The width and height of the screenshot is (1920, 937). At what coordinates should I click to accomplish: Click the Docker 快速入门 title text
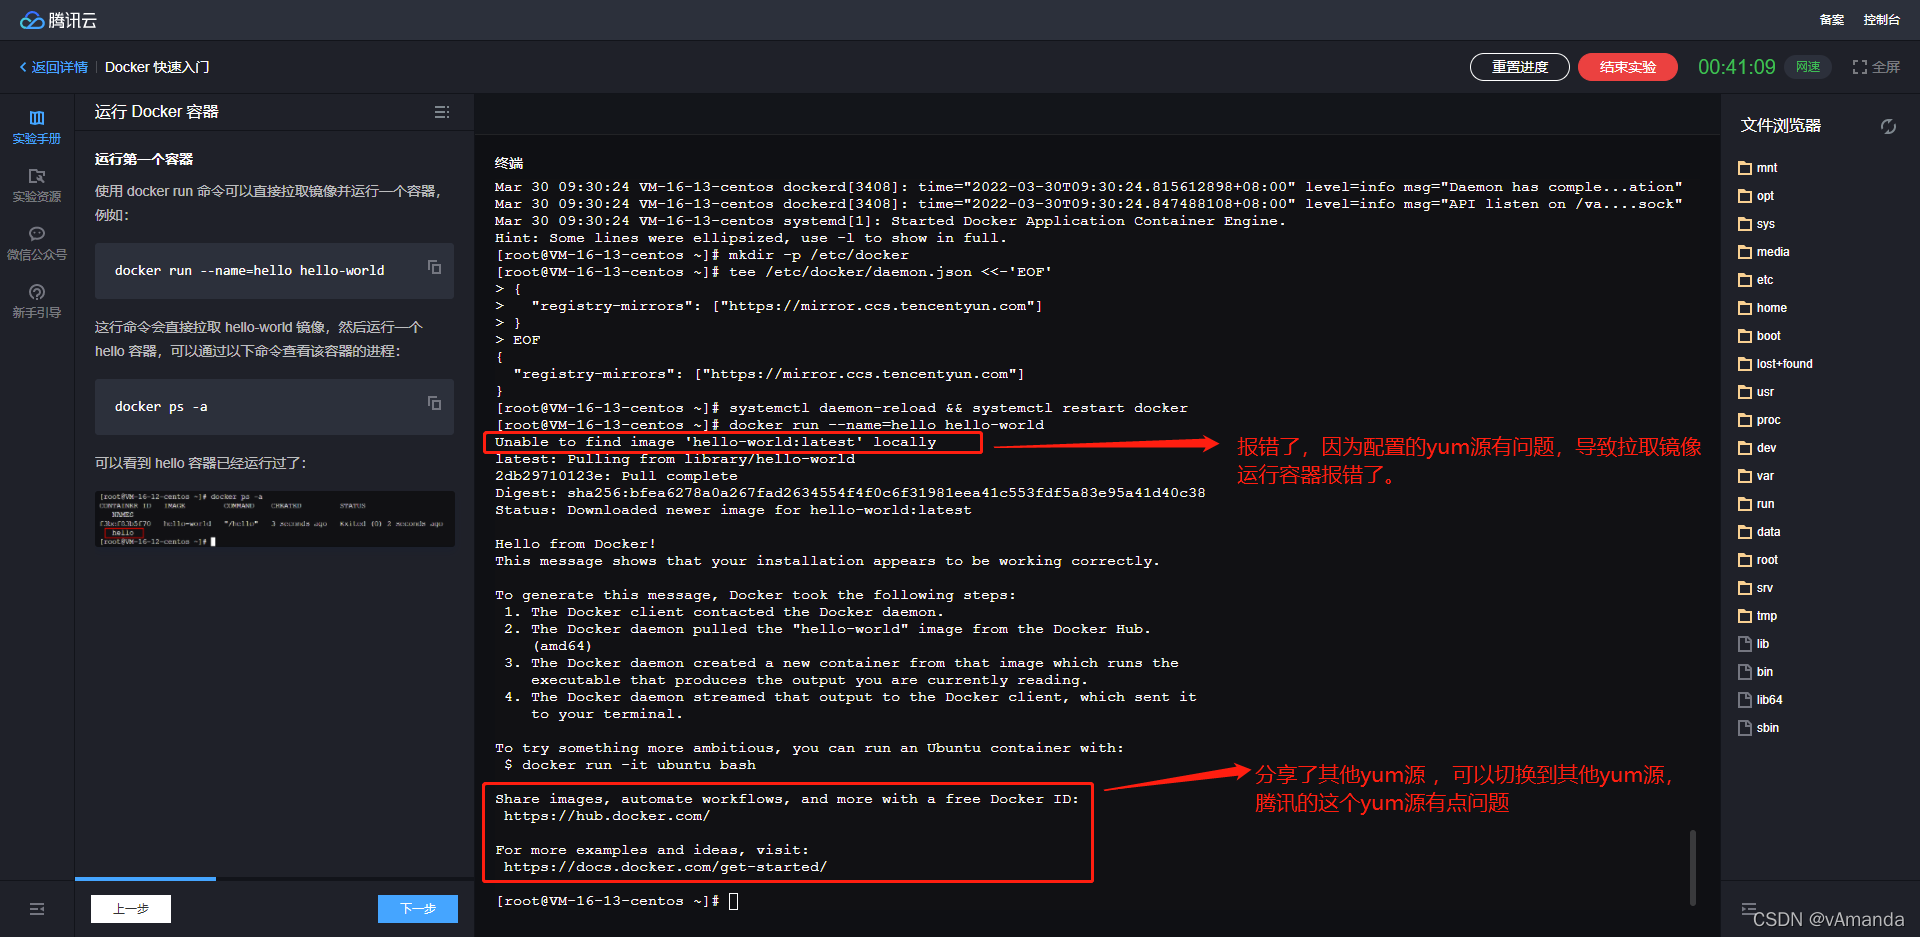pos(157,67)
